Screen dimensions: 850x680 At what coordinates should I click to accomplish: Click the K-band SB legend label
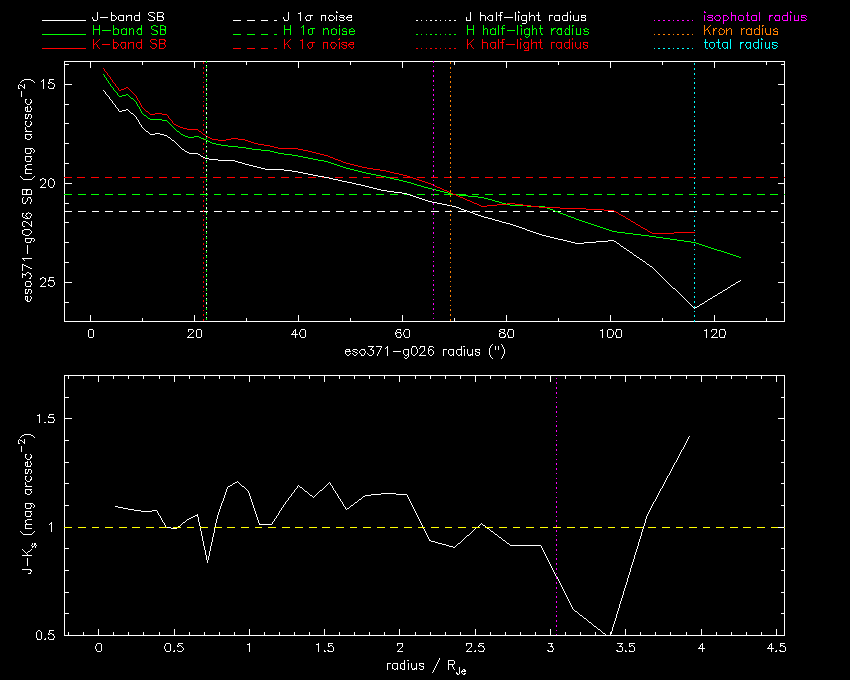coord(129,44)
